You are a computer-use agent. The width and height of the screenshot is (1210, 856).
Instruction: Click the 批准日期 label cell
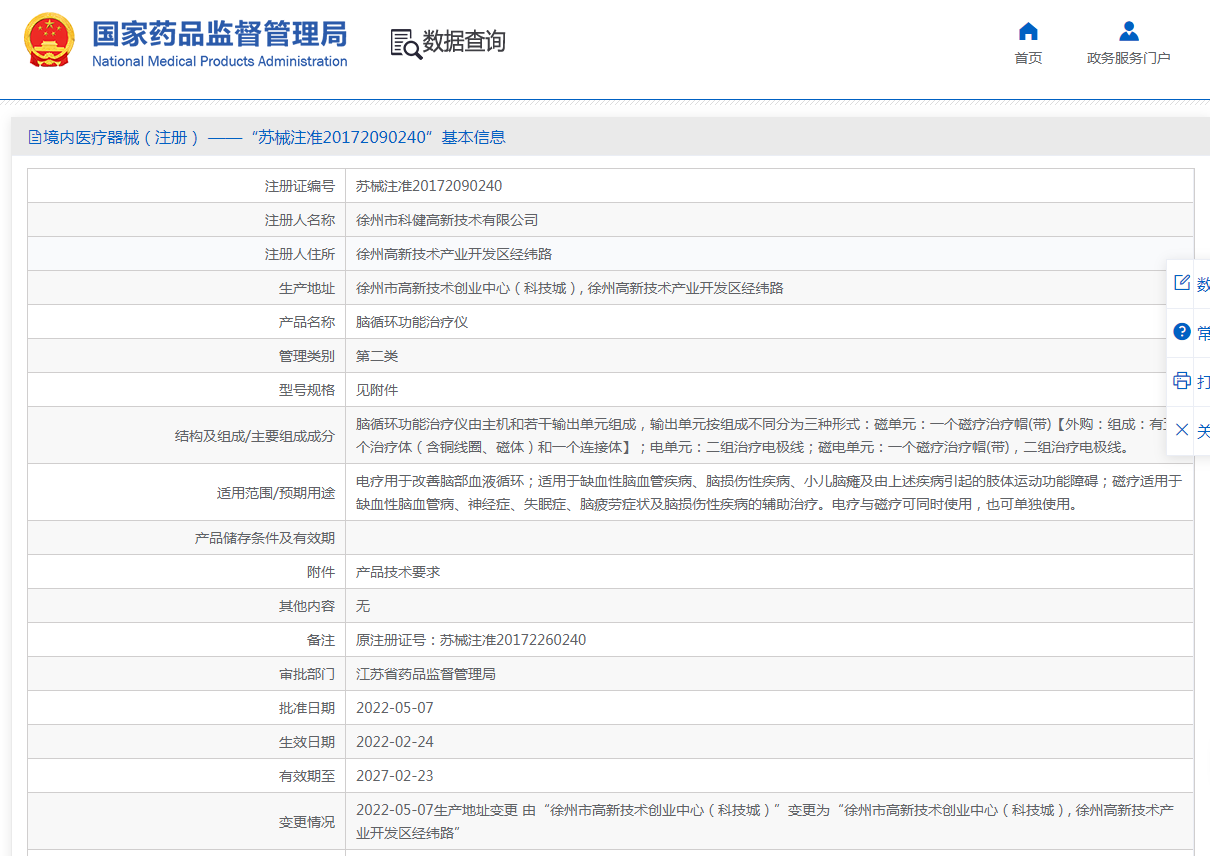click(x=186, y=708)
